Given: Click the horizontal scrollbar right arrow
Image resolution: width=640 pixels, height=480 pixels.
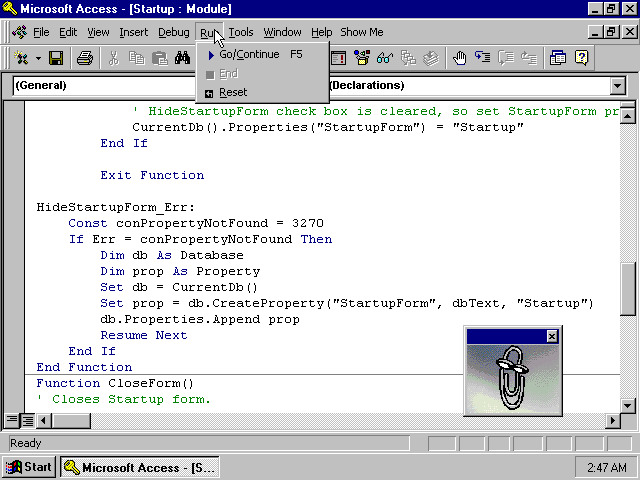Looking at the screenshot, I should tap(612, 420).
